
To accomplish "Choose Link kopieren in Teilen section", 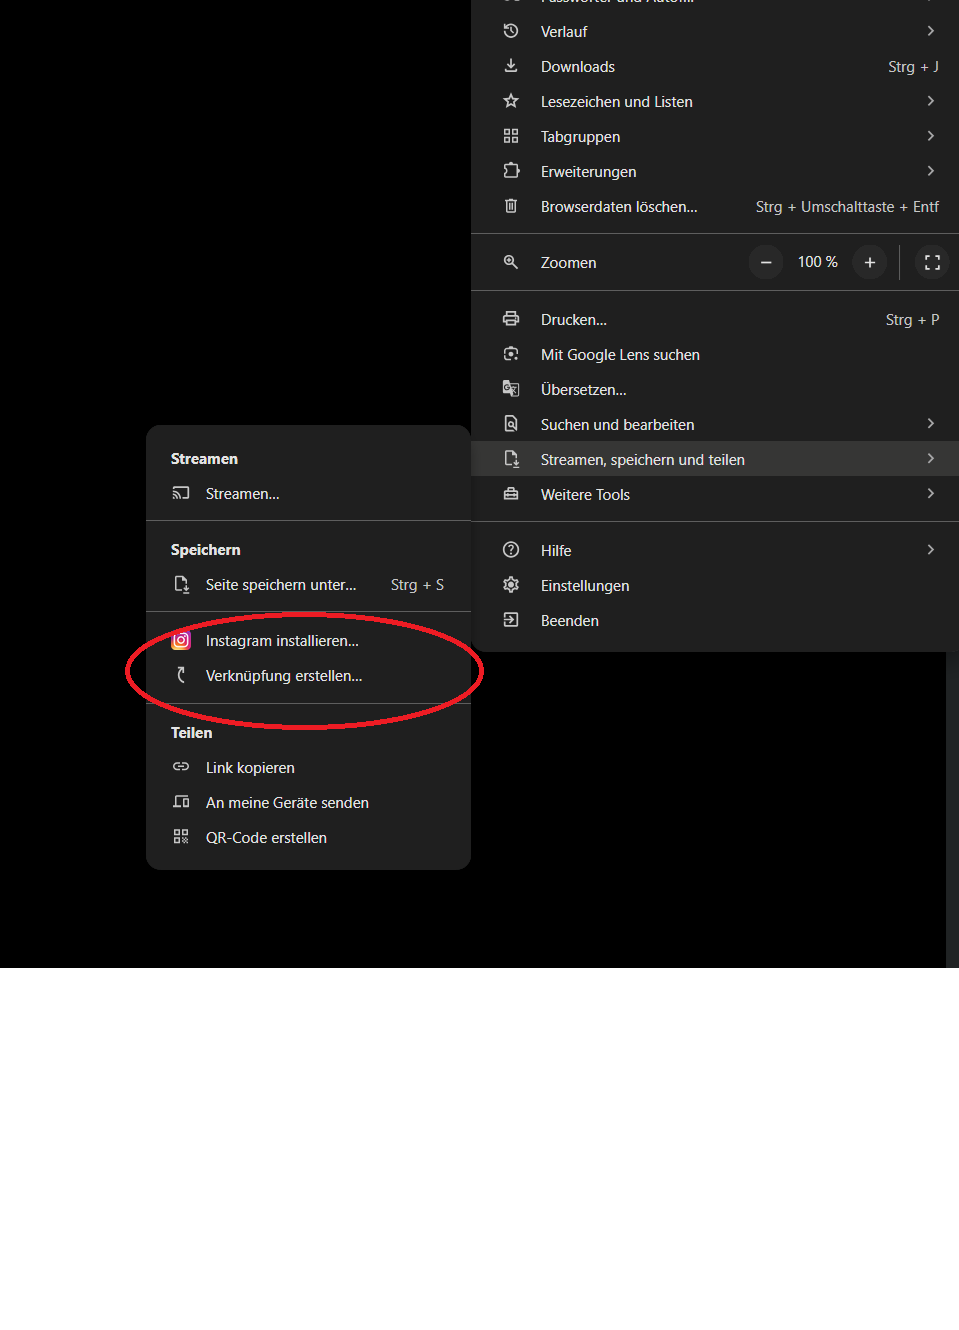I will tap(308, 767).
